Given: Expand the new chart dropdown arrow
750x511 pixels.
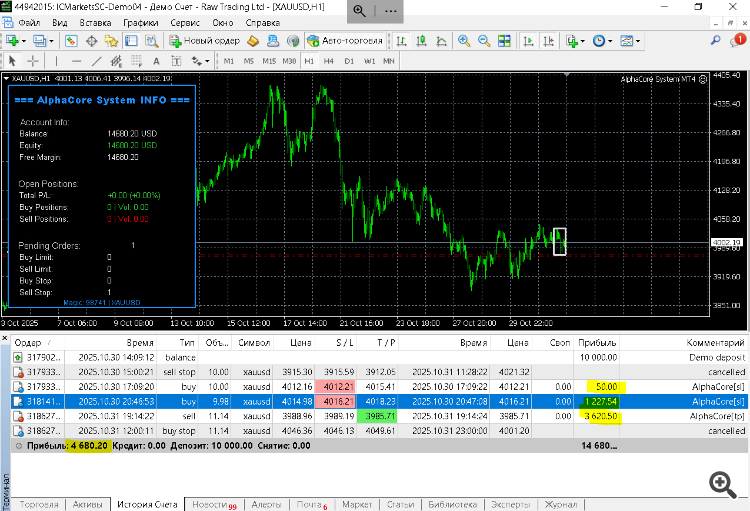Looking at the screenshot, I should coord(25,41).
